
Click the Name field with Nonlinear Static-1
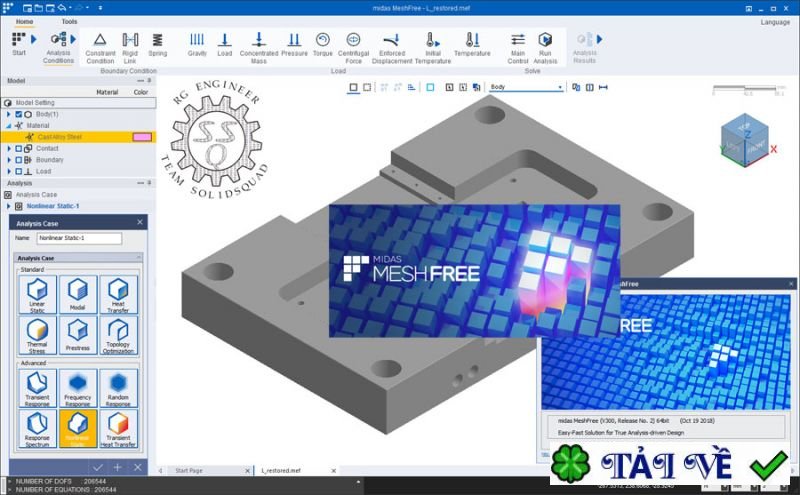tap(79, 238)
